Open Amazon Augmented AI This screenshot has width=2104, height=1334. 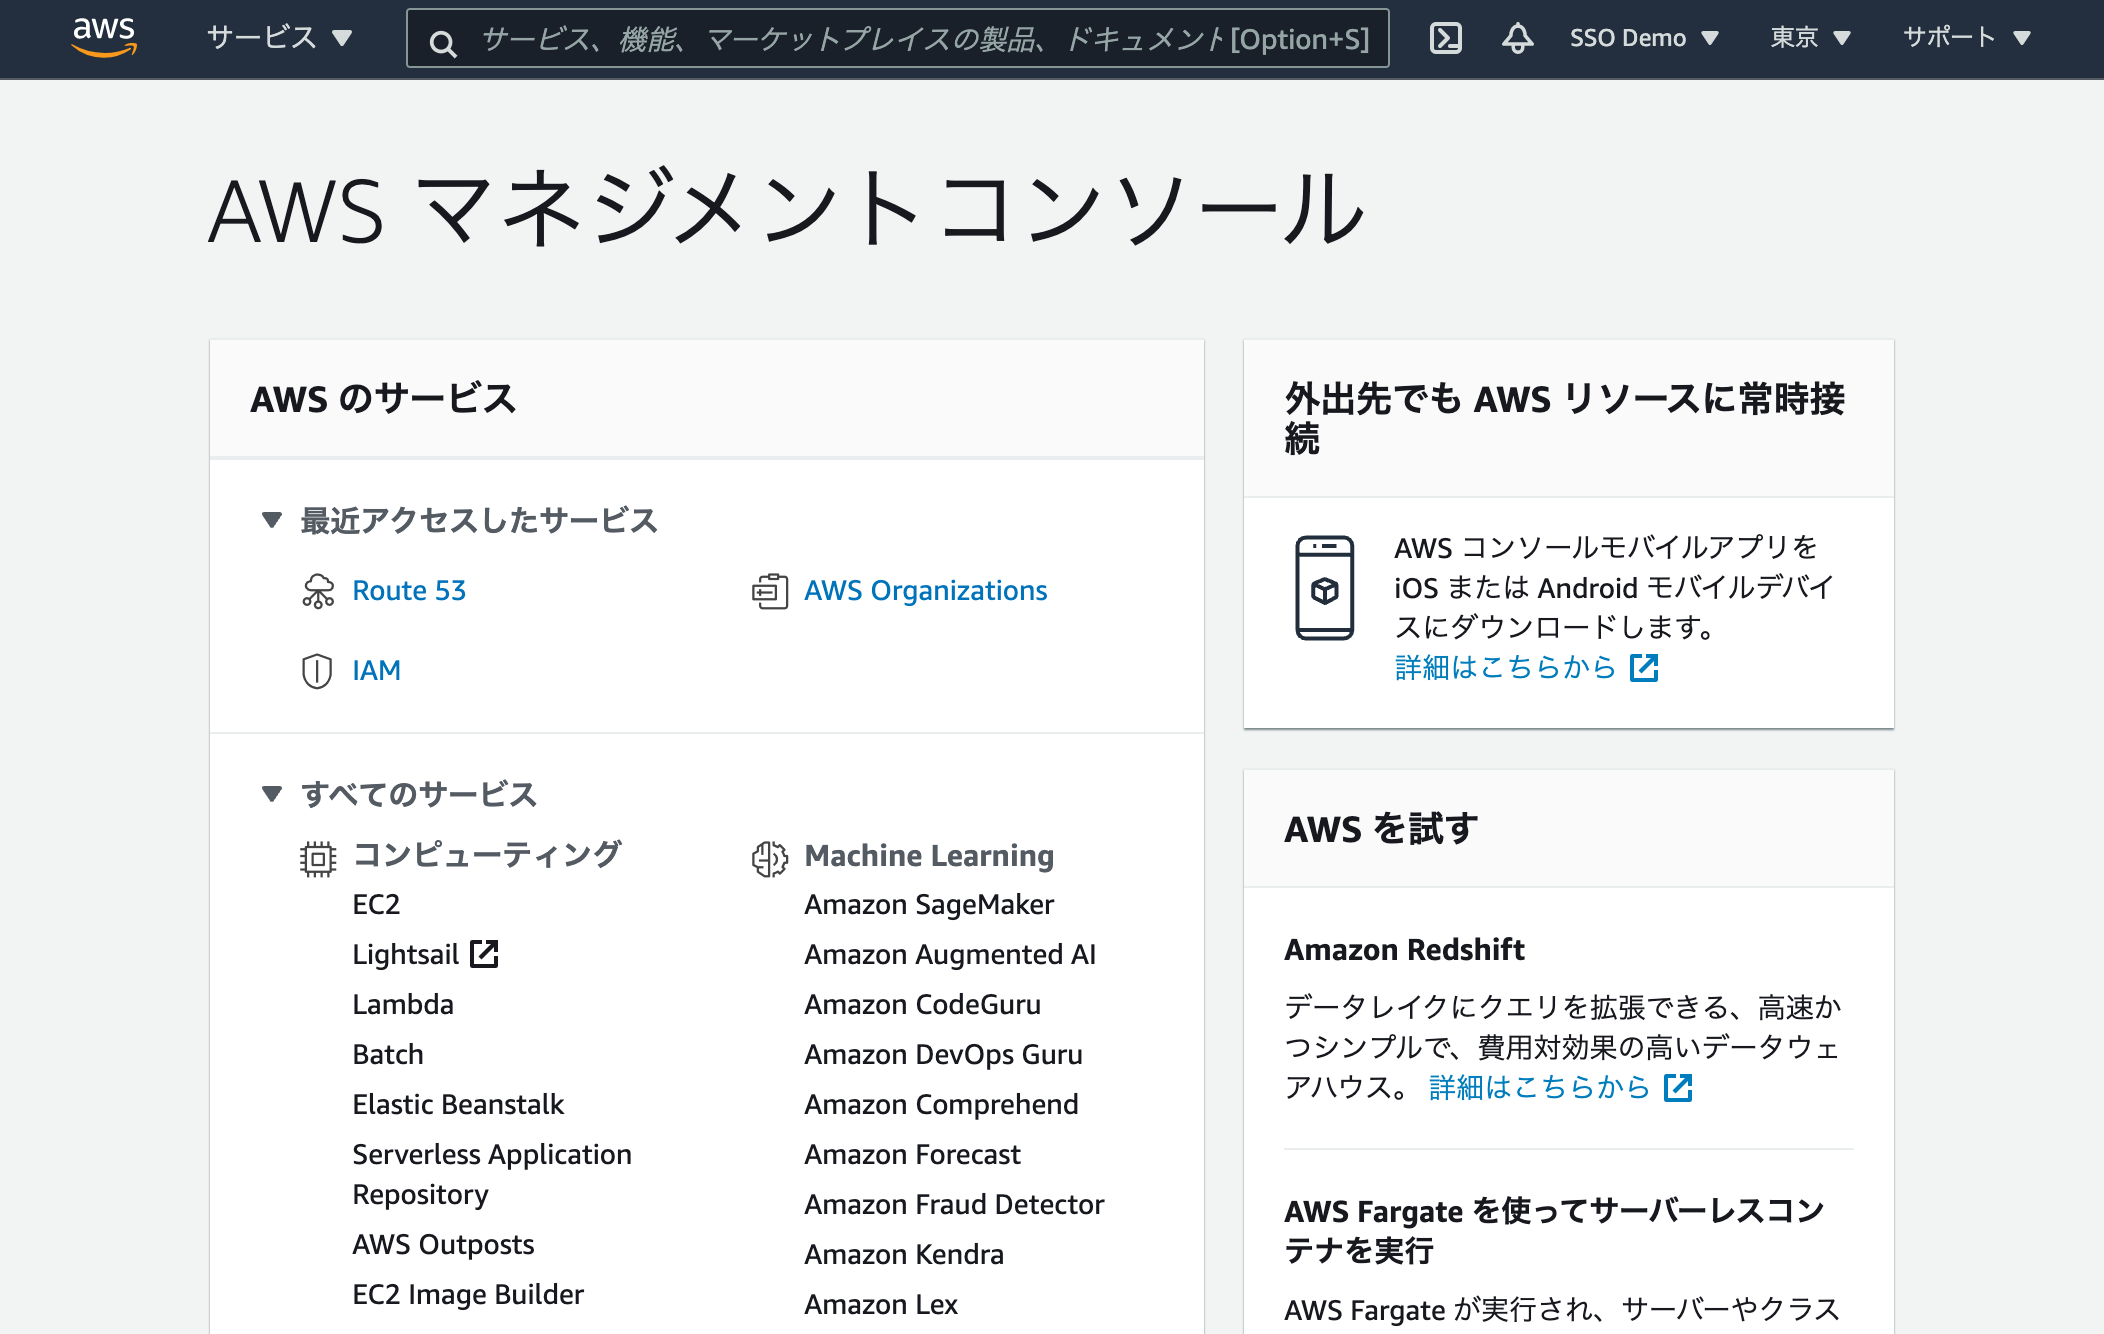[950, 954]
